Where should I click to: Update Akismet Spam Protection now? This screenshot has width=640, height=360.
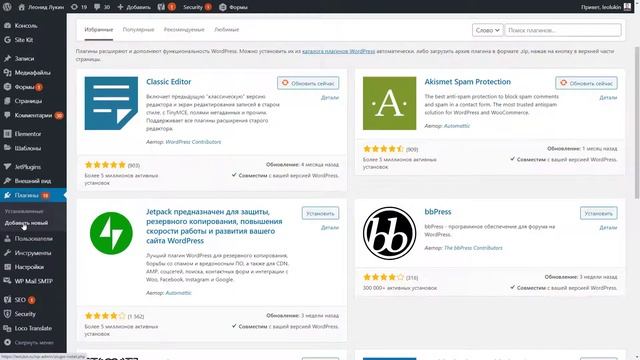click(587, 83)
